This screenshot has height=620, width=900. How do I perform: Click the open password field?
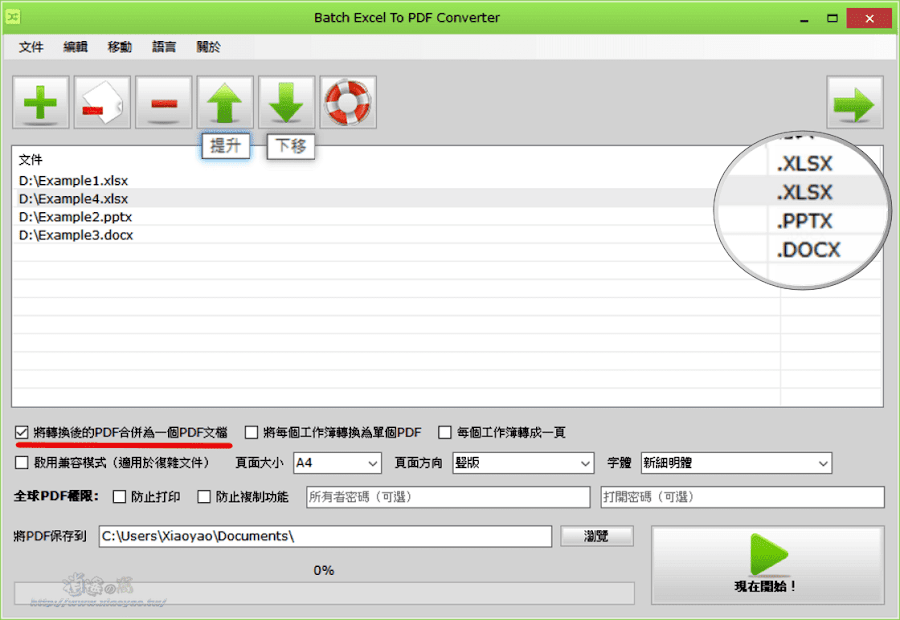tap(743, 497)
